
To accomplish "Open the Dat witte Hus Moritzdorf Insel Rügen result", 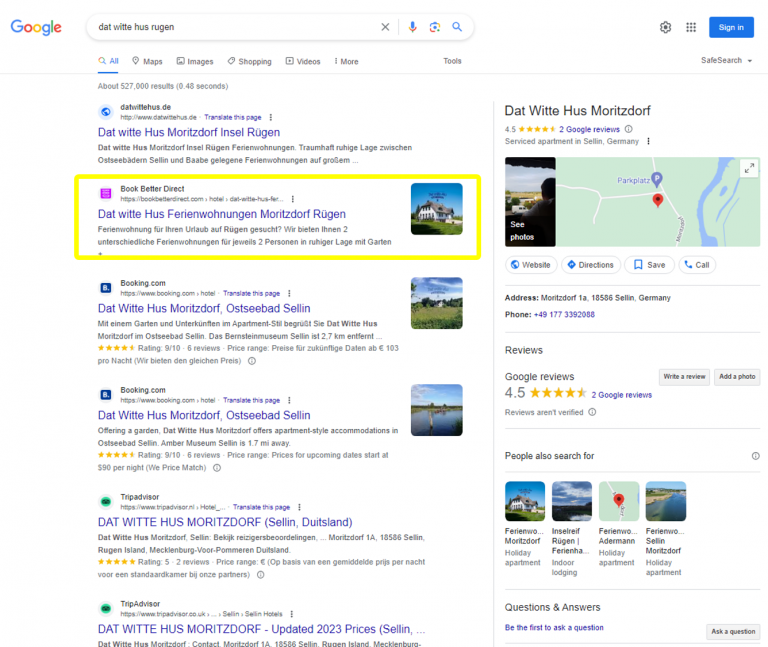I will point(189,132).
